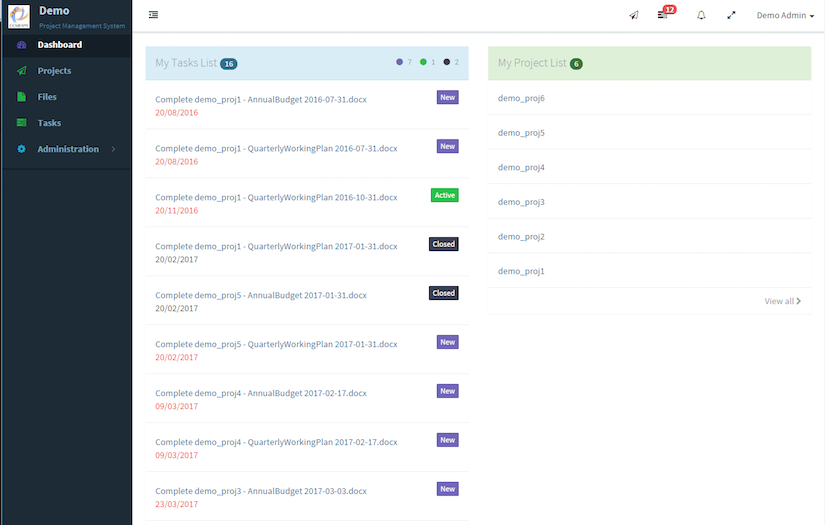The width and height of the screenshot is (825, 525).
Task: Open the tasks notification icon with 12 badge
Action: [662, 15]
